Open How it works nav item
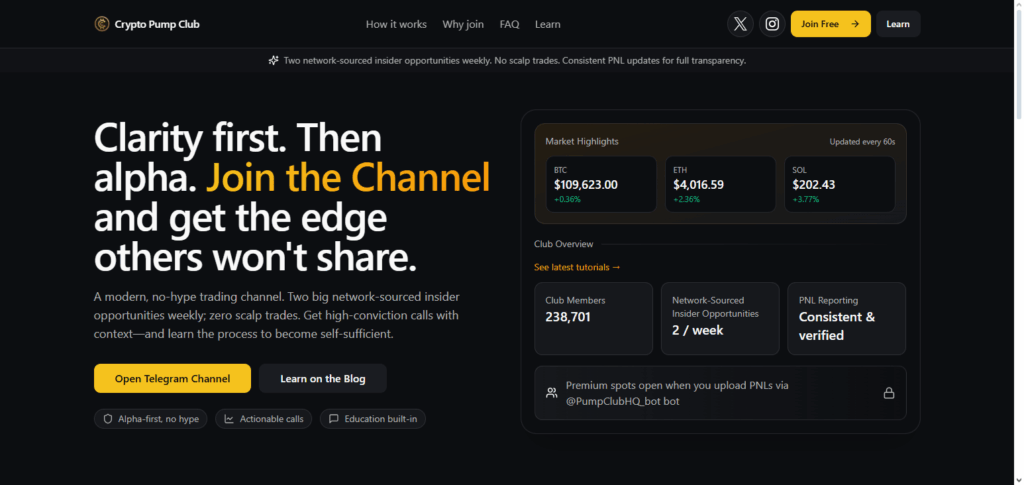 [396, 24]
